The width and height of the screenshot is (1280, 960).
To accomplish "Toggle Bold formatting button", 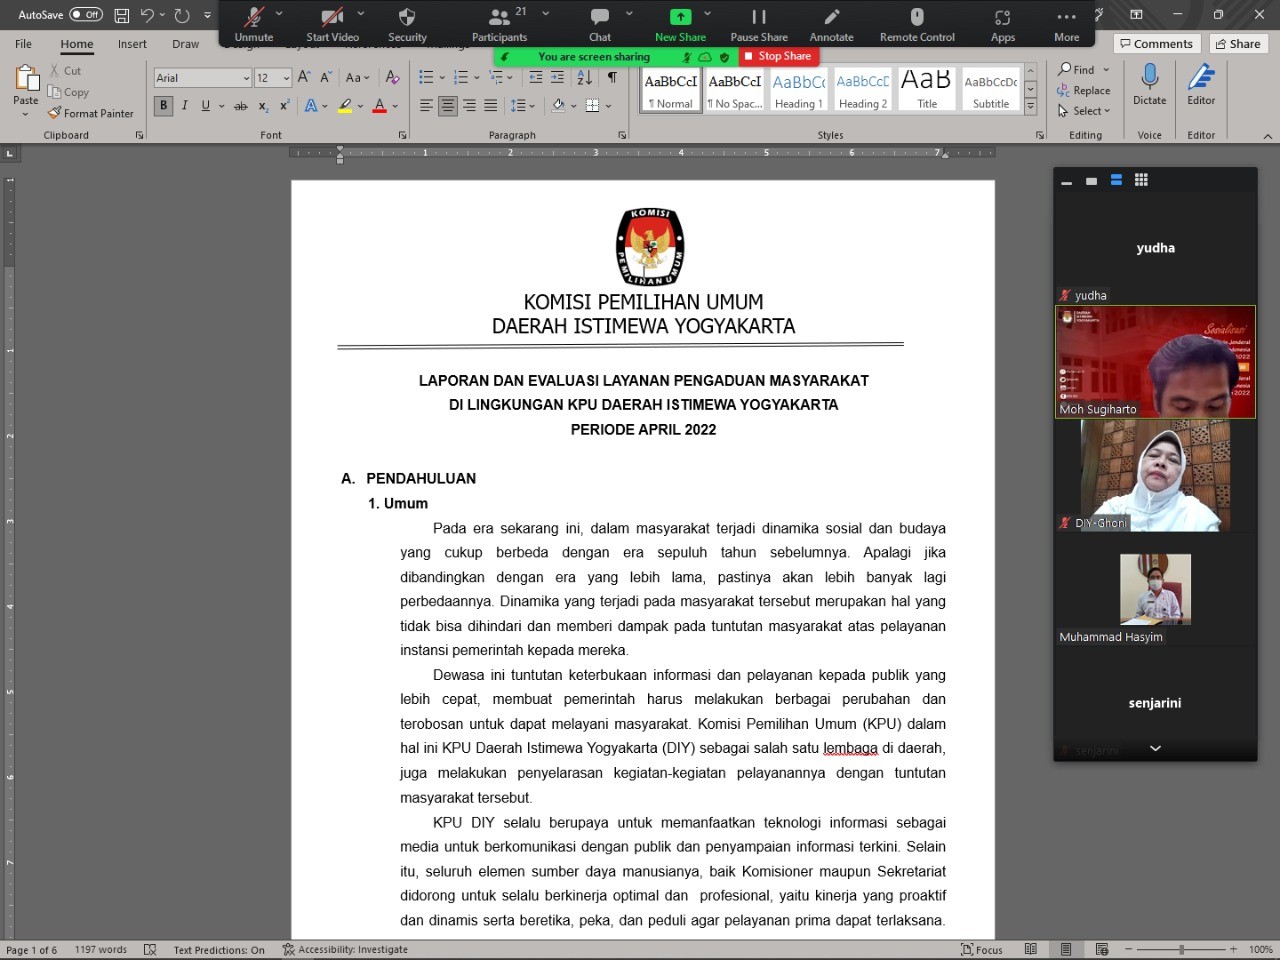I will (x=163, y=105).
